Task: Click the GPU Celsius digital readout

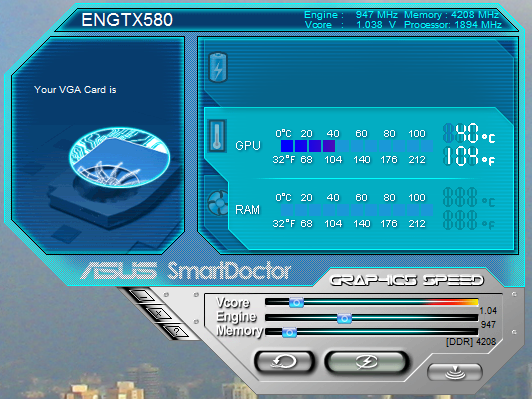Action: 469,133
